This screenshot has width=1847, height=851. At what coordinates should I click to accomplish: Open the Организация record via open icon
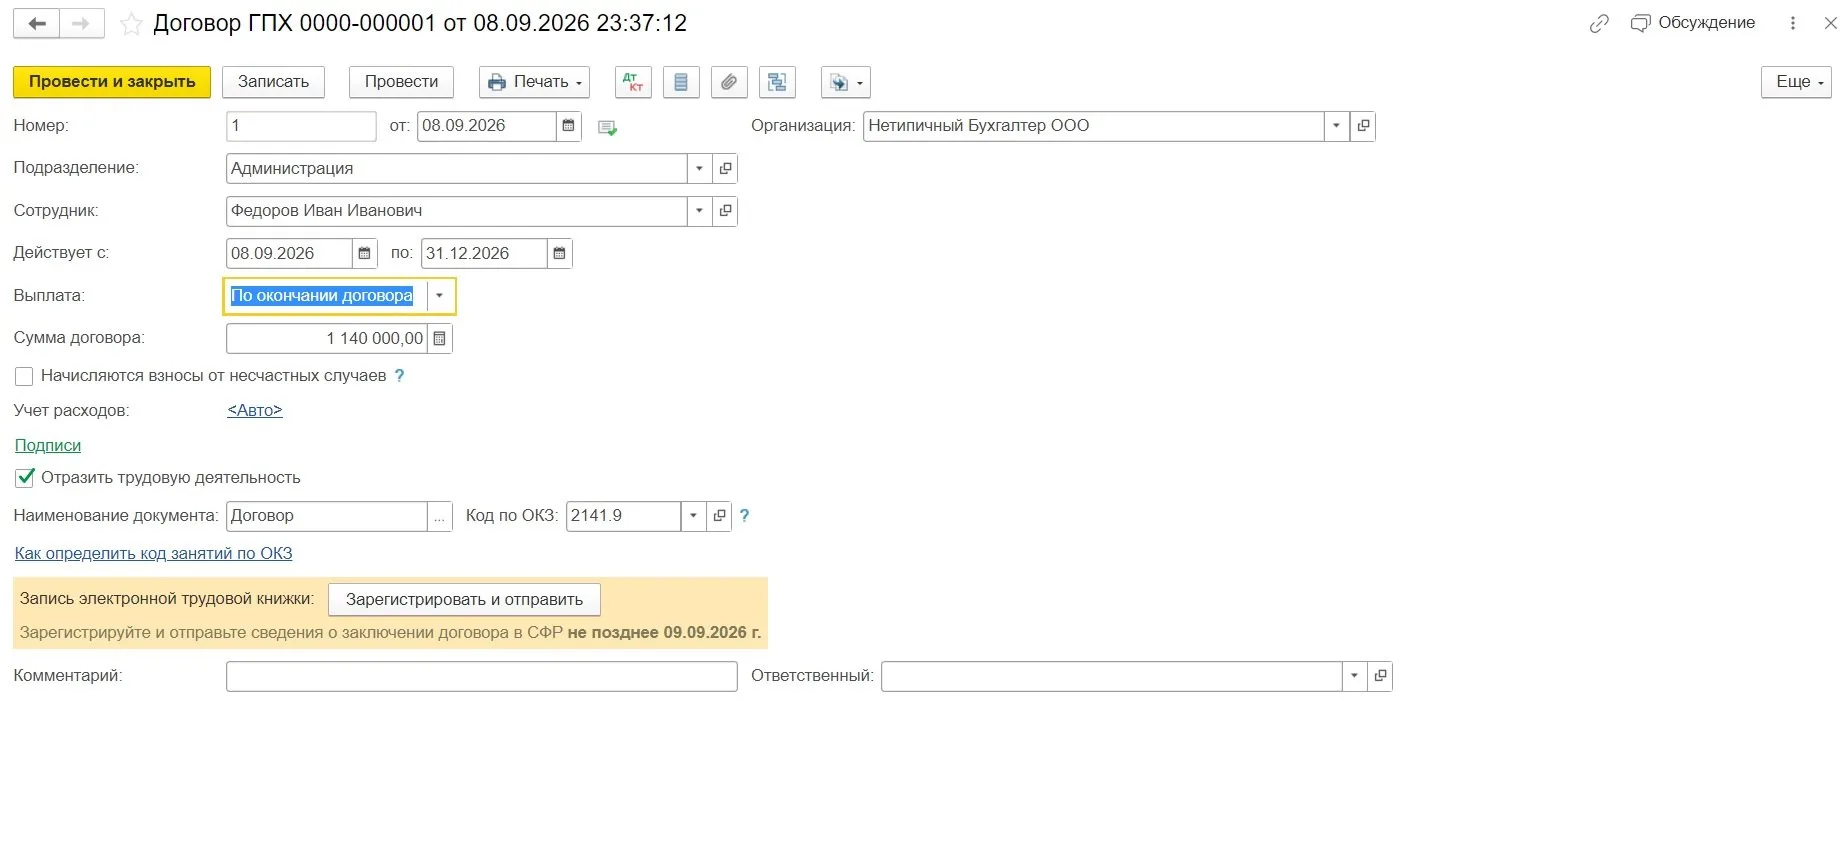[x=1363, y=126]
